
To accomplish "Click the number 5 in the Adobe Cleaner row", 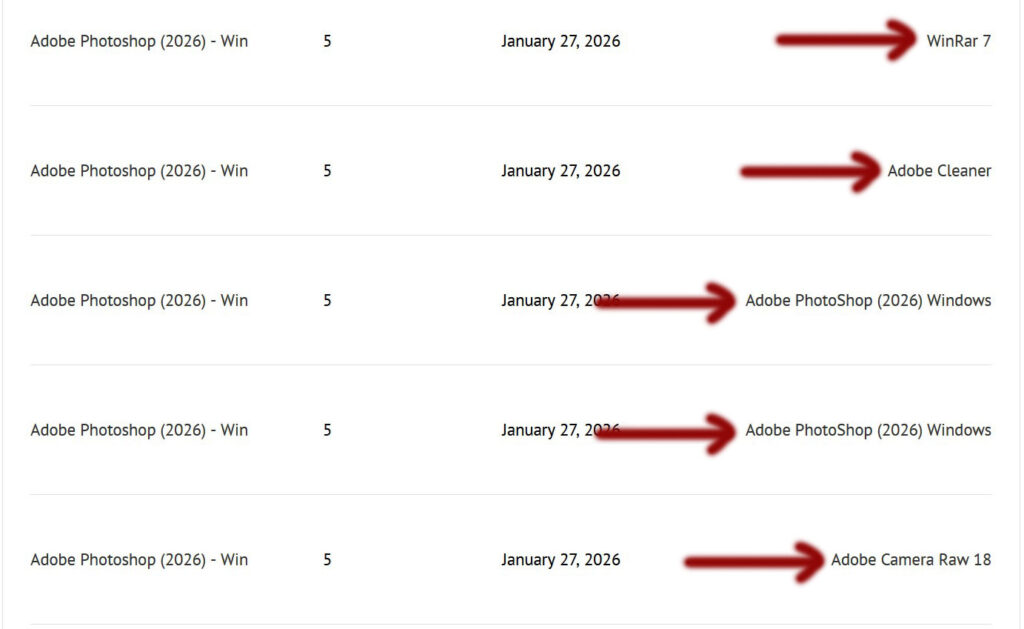I will coord(327,171).
